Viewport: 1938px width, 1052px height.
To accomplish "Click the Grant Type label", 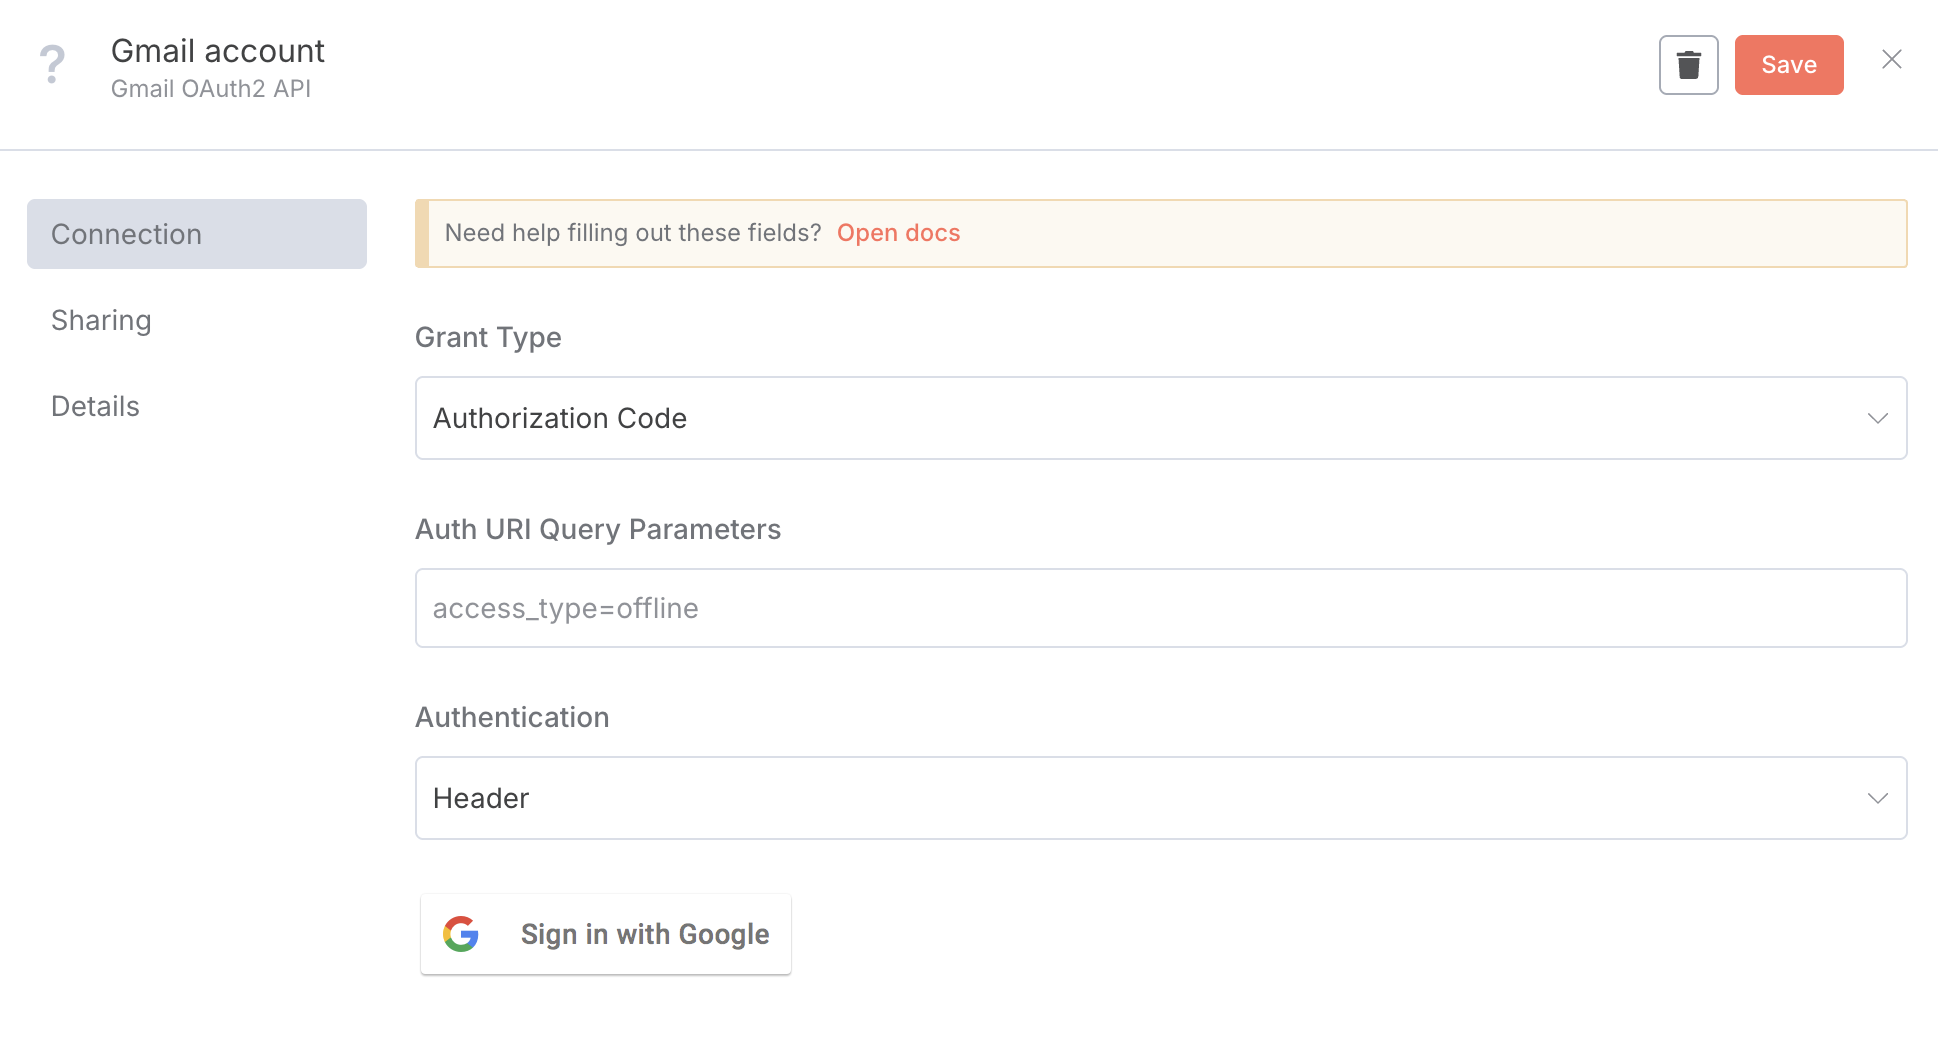I will point(488,338).
